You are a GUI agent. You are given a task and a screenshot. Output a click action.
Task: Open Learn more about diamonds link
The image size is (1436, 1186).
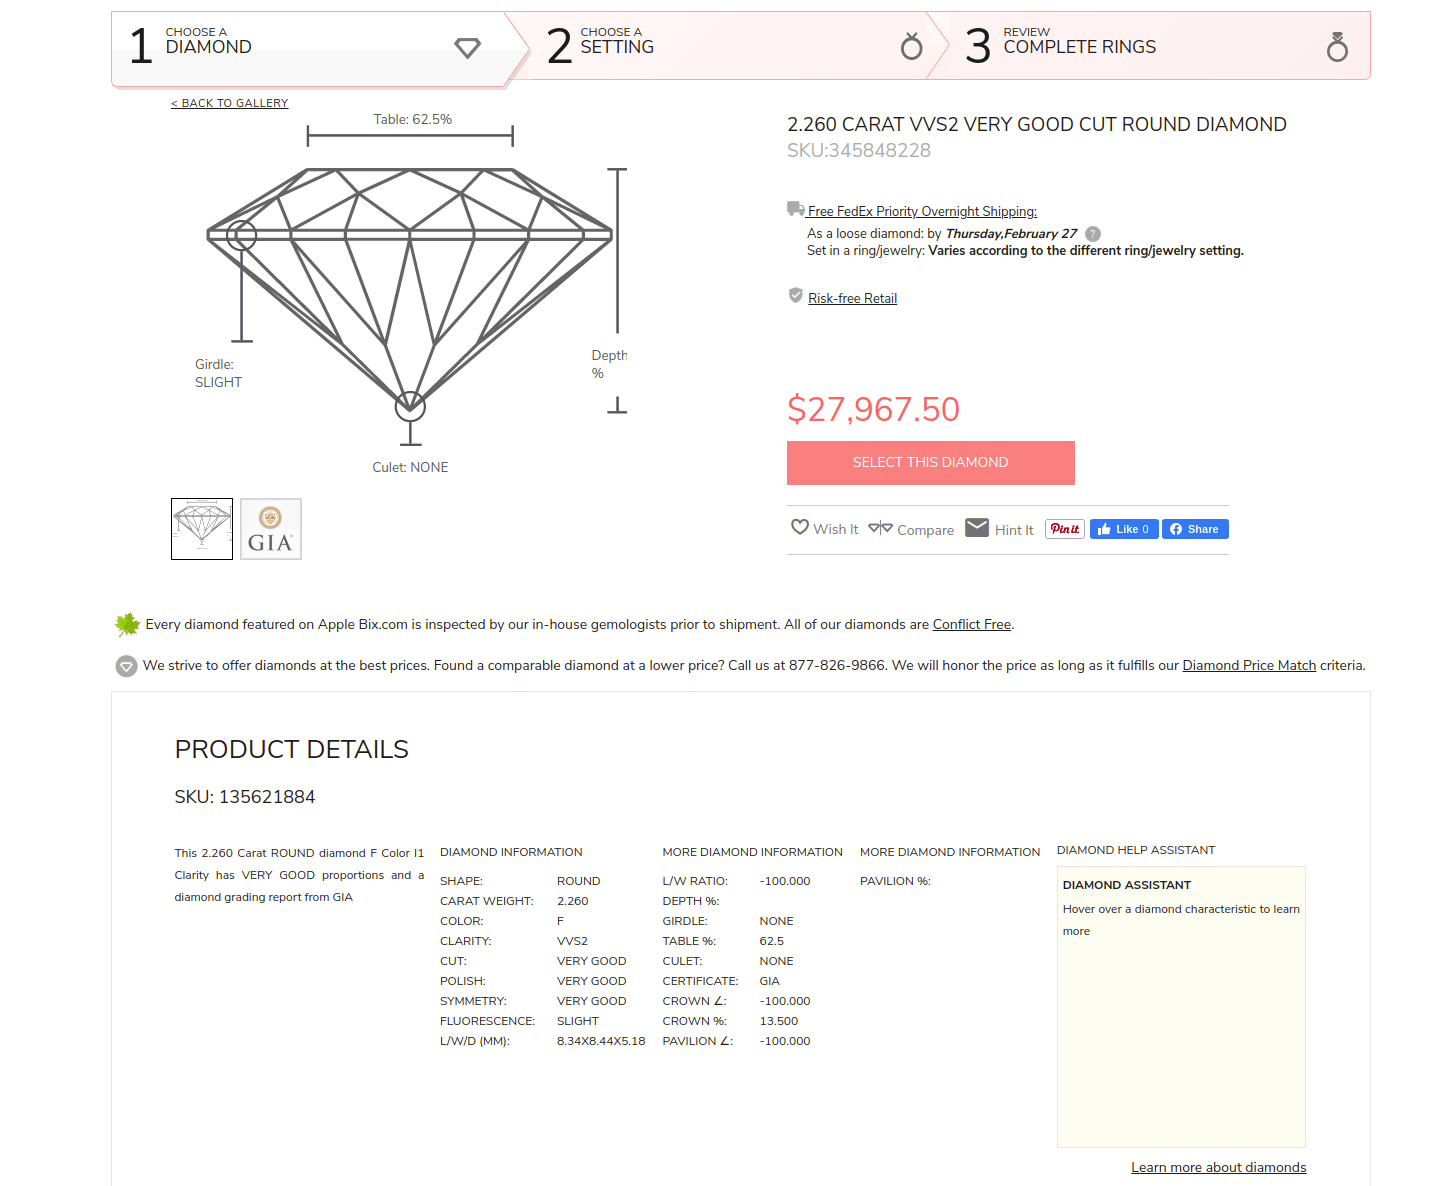tap(1219, 1167)
